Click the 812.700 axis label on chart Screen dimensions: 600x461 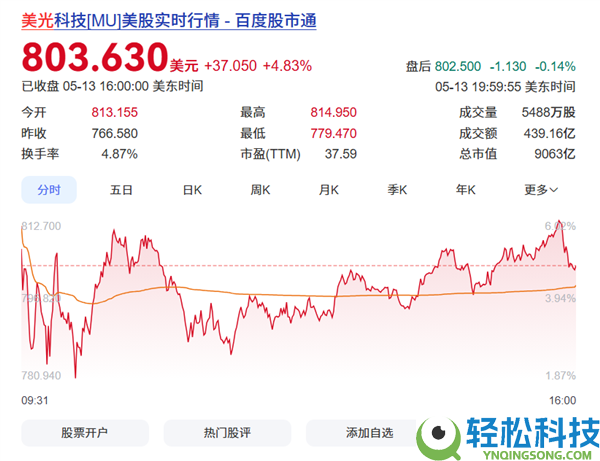41,226
